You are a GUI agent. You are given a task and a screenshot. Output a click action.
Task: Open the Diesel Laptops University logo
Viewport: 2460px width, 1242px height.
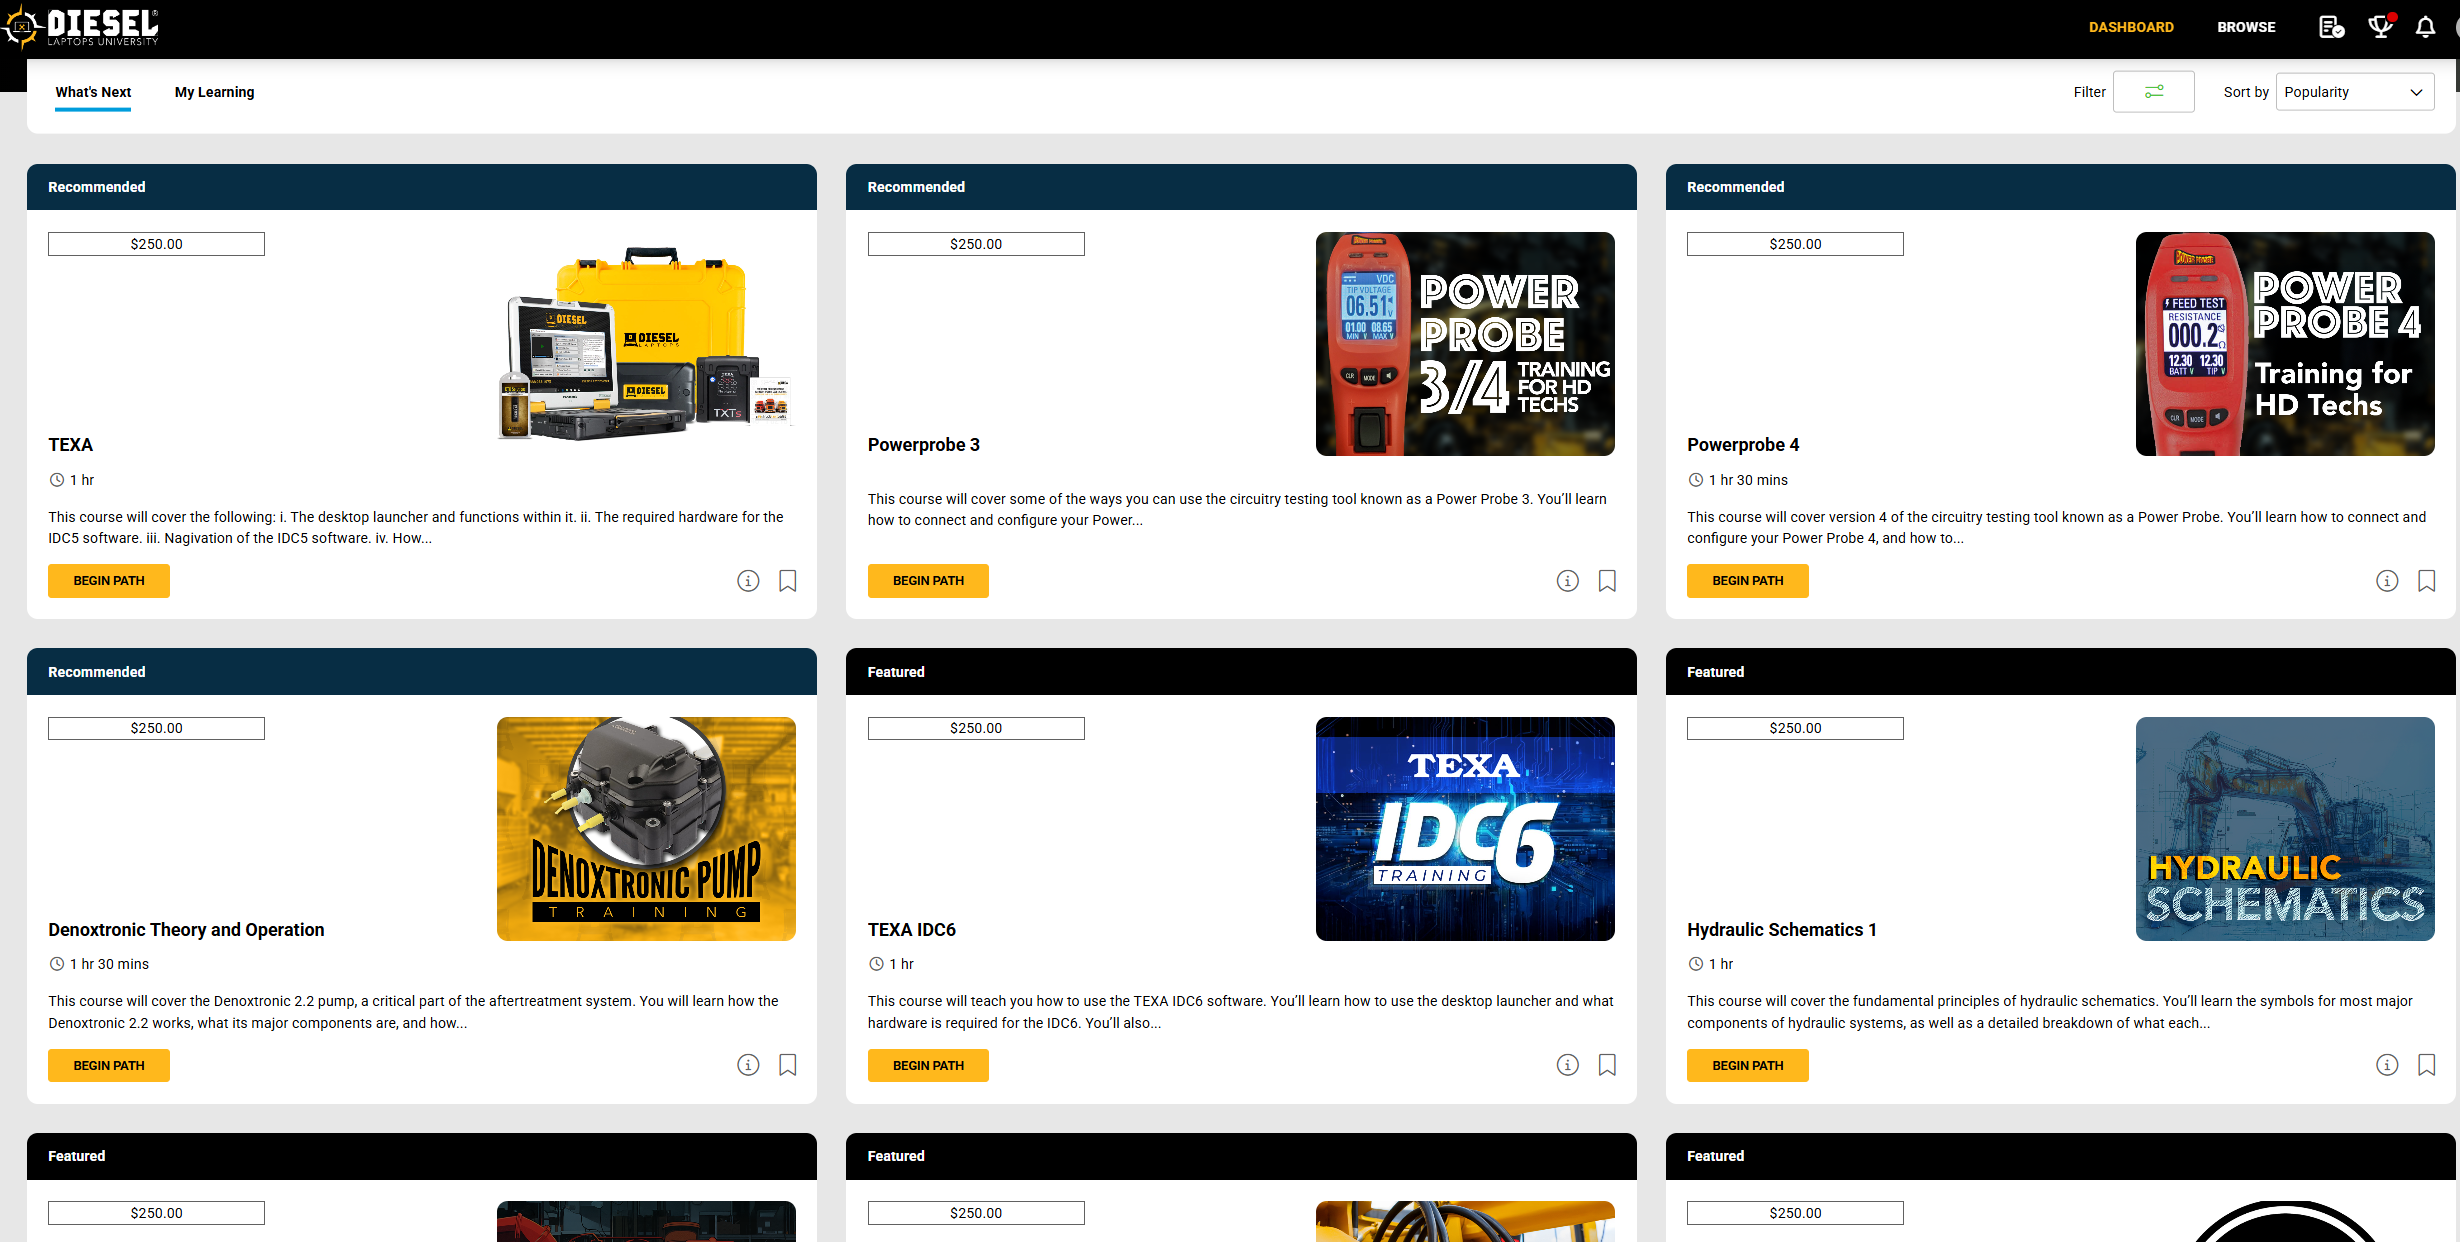tap(80, 27)
